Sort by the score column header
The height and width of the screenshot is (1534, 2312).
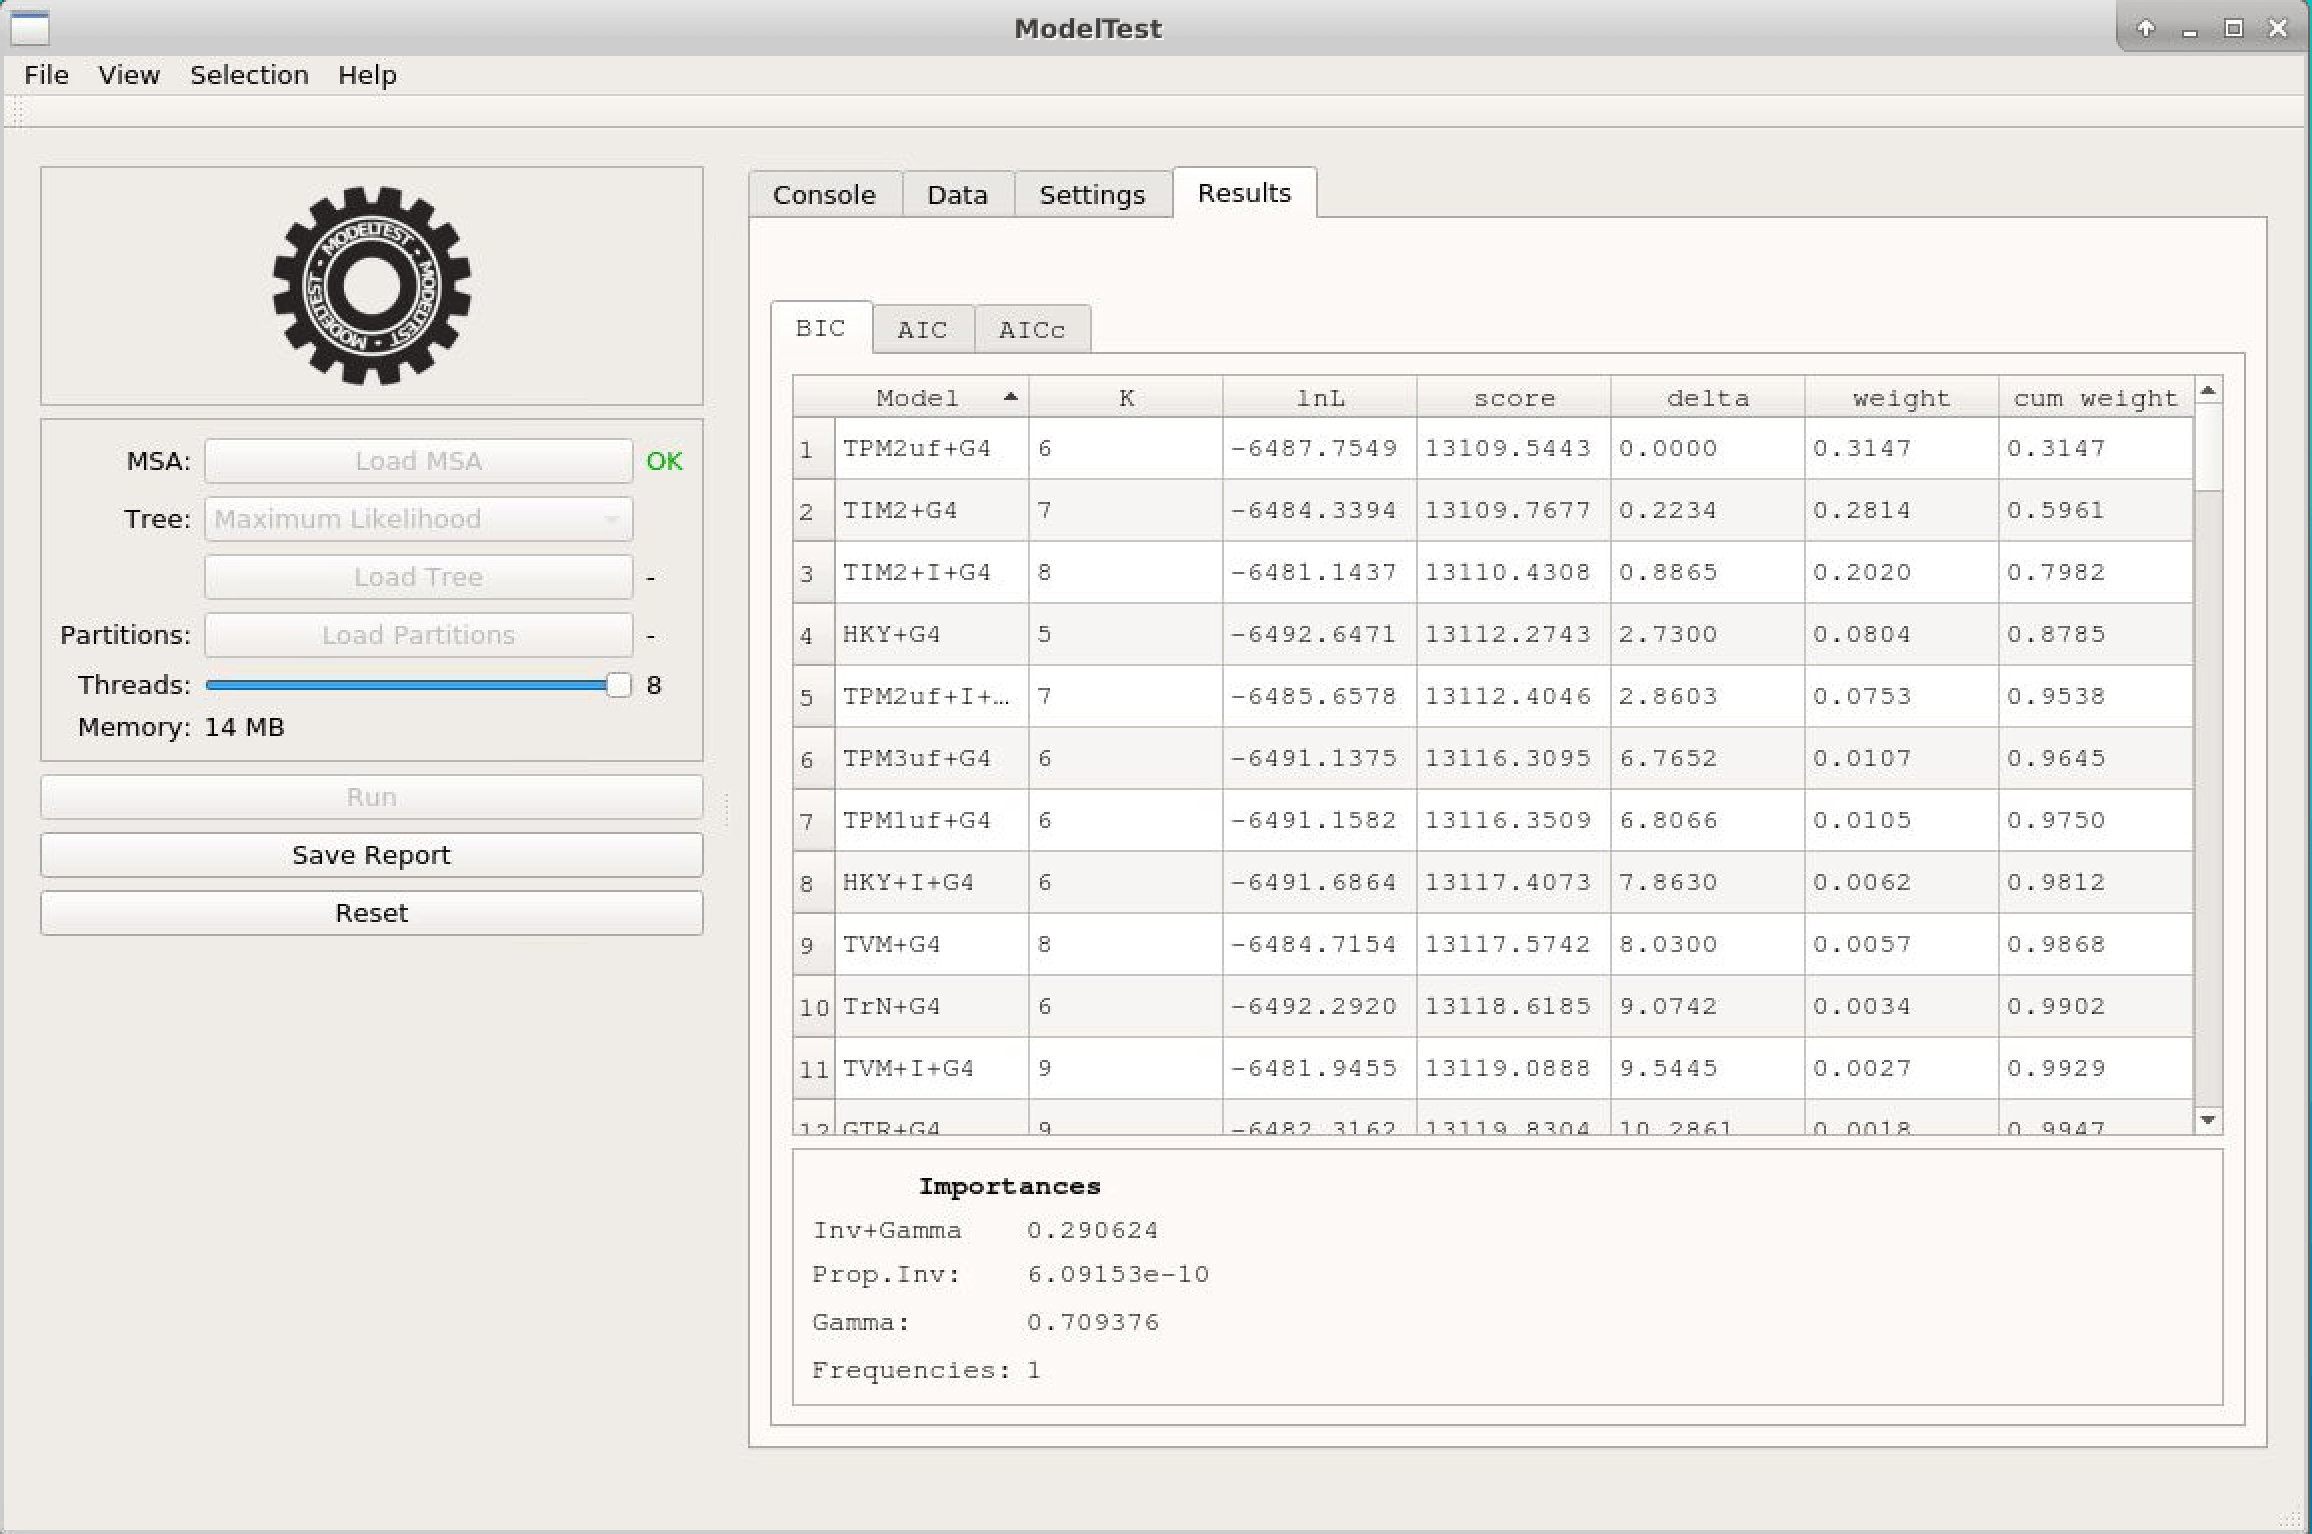tap(1513, 398)
